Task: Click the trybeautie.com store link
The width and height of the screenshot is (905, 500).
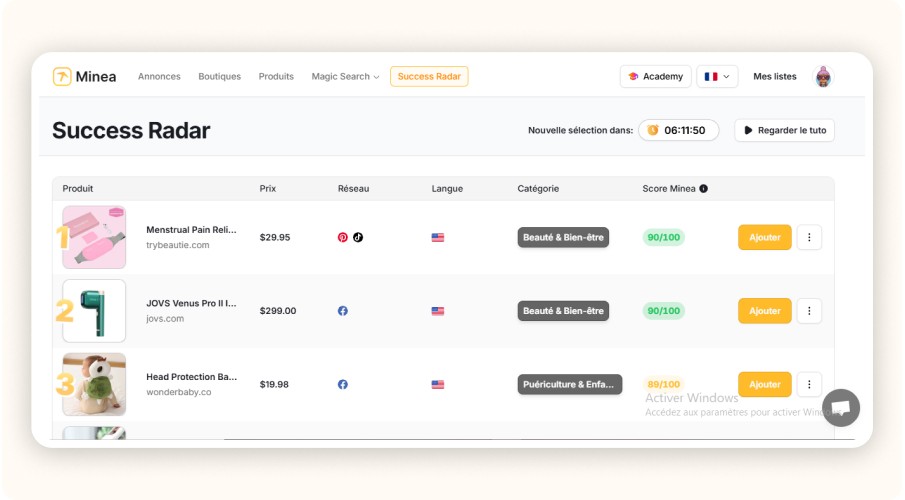Action: pos(178,245)
